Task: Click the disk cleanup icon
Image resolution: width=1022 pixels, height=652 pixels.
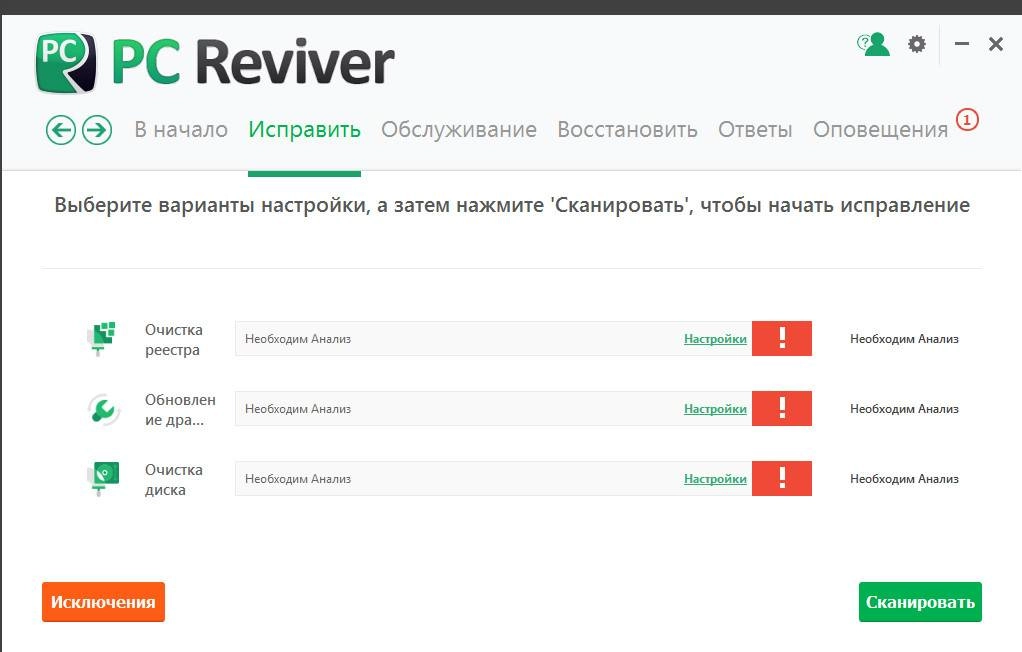Action: point(103,479)
